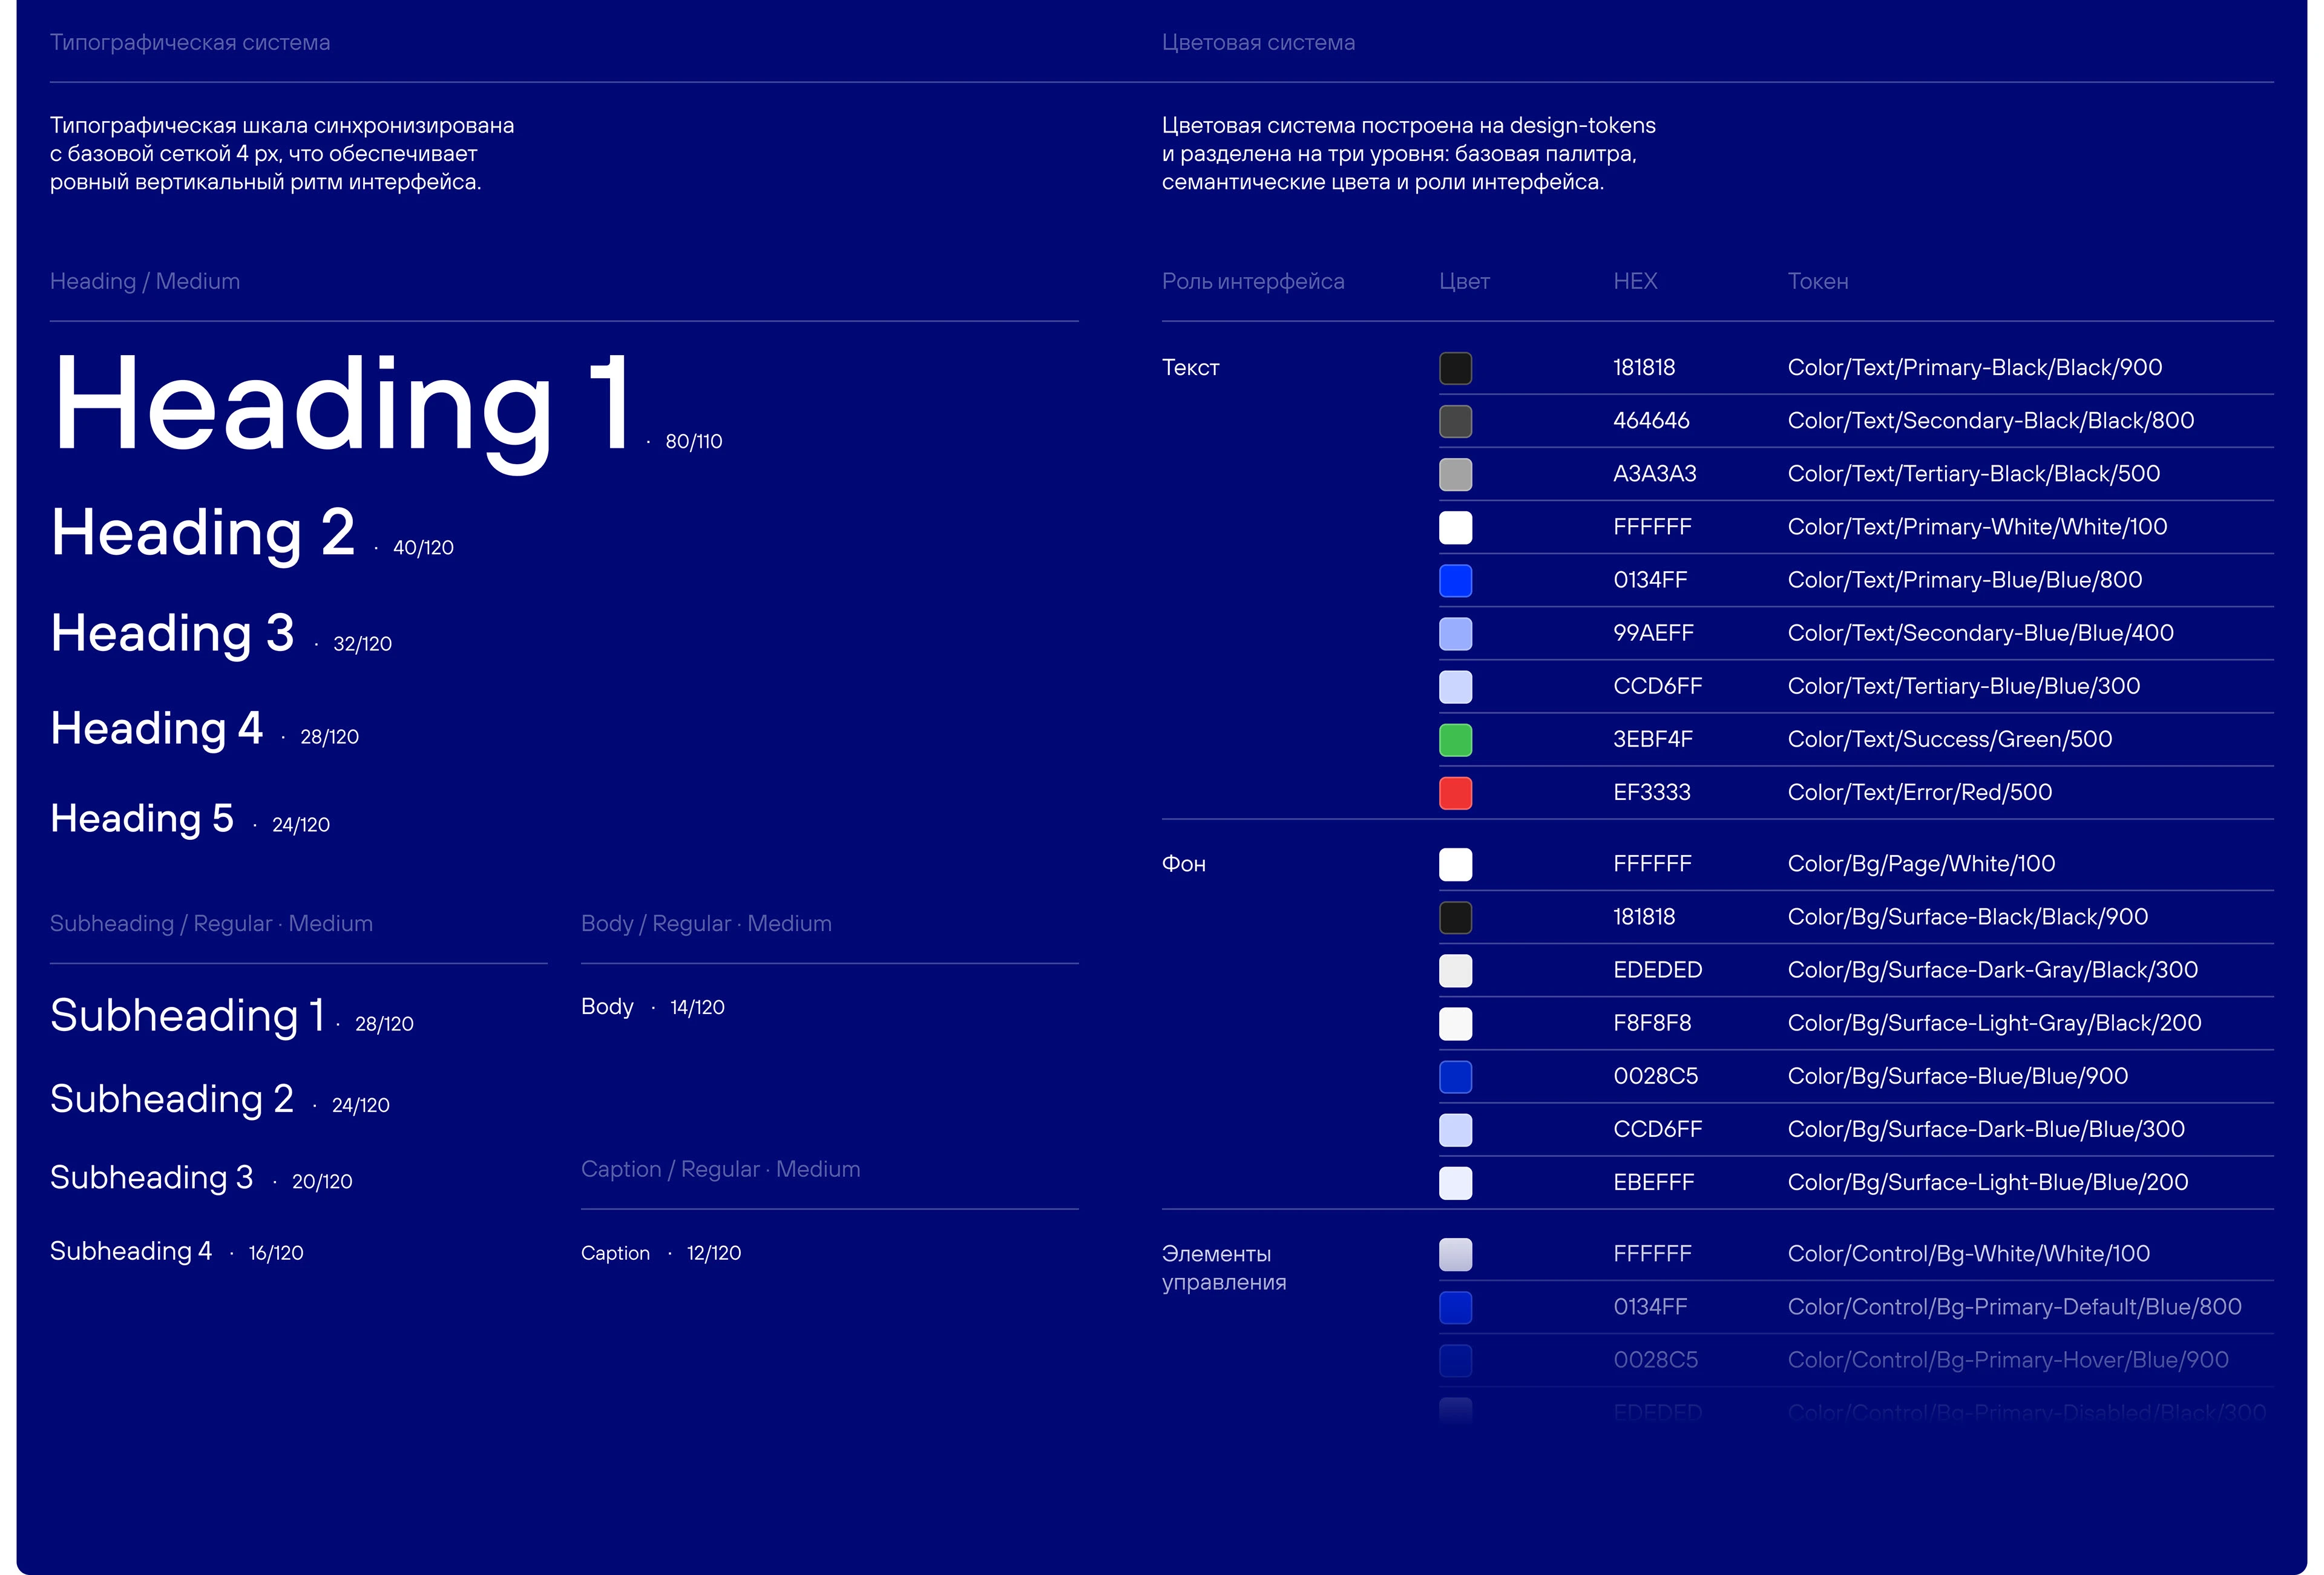Click the HEX column header
2324x1575 pixels.
click(1635, 282)
